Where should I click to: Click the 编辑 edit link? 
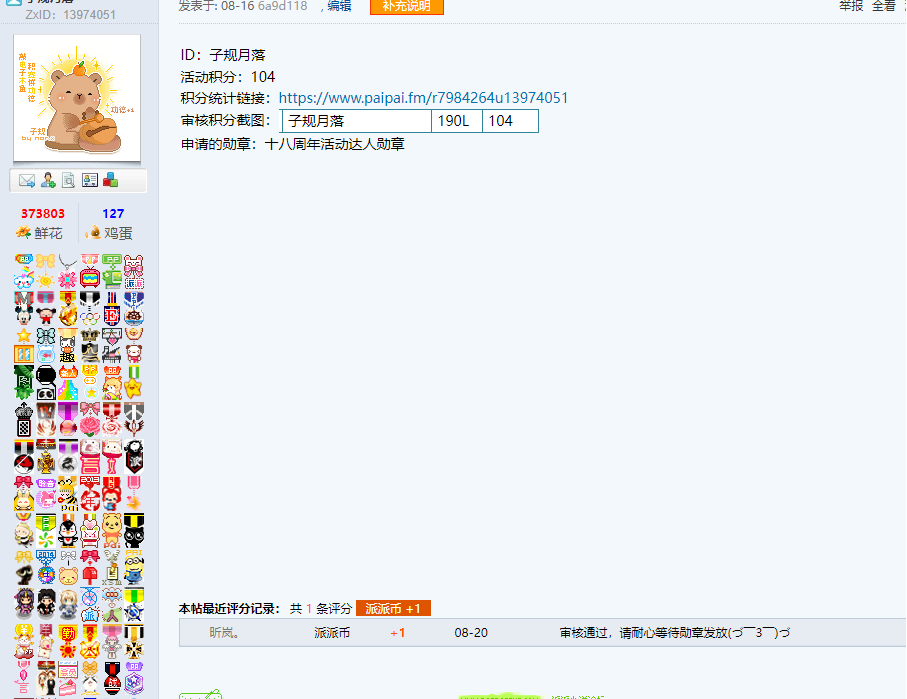(339, 6)
